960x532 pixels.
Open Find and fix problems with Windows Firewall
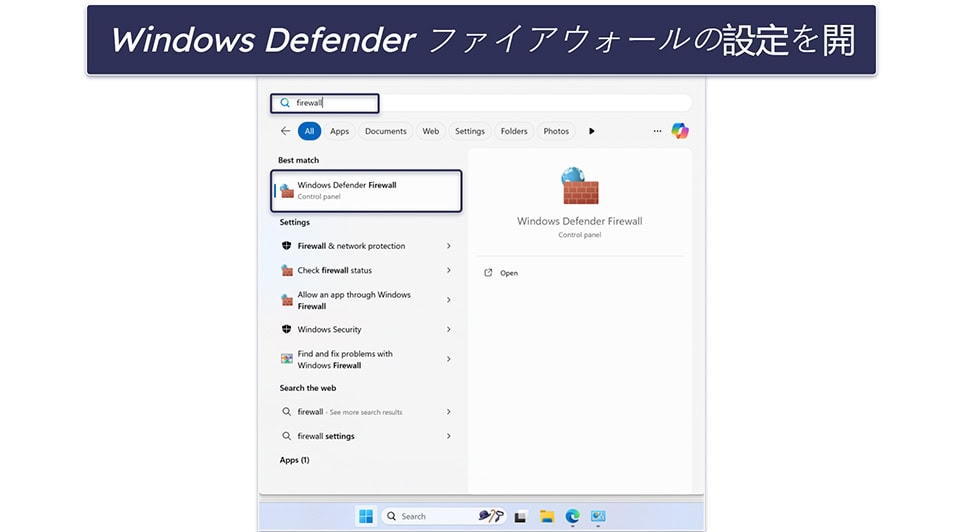click(366, 359)
